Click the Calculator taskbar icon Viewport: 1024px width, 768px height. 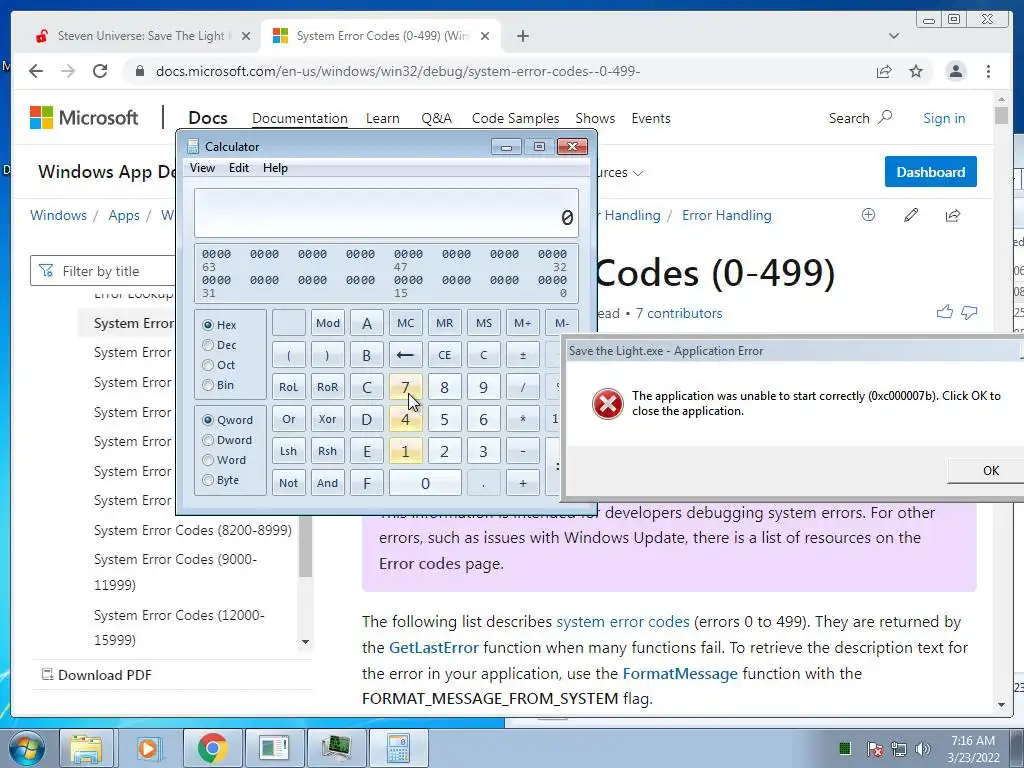[398, 748]
